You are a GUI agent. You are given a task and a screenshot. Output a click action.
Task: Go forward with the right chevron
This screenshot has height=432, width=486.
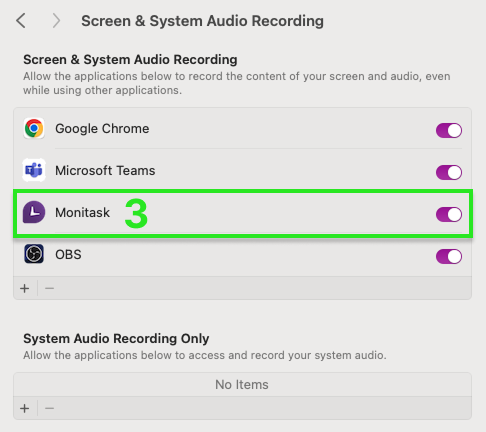click(56, 21)
